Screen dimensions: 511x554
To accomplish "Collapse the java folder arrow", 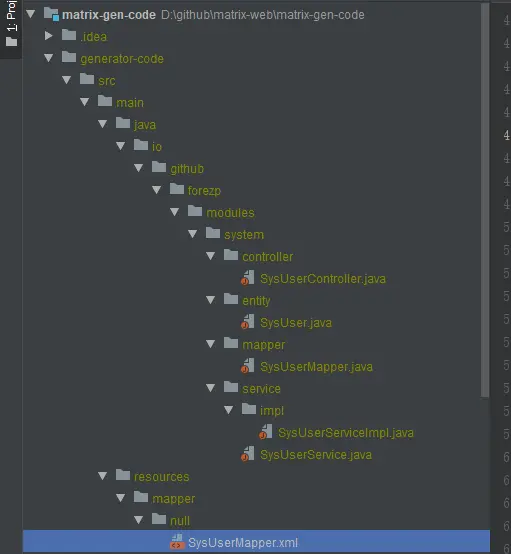I will tap(103, 124).
